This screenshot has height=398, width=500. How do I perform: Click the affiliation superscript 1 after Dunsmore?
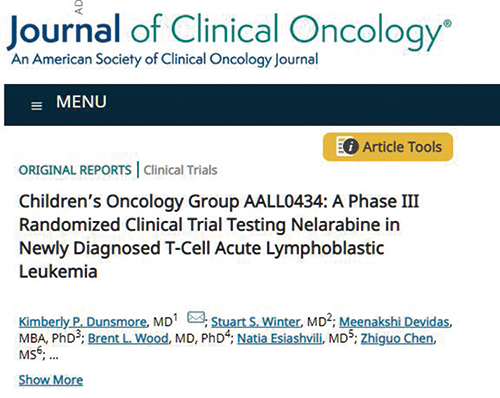[175, 317]
